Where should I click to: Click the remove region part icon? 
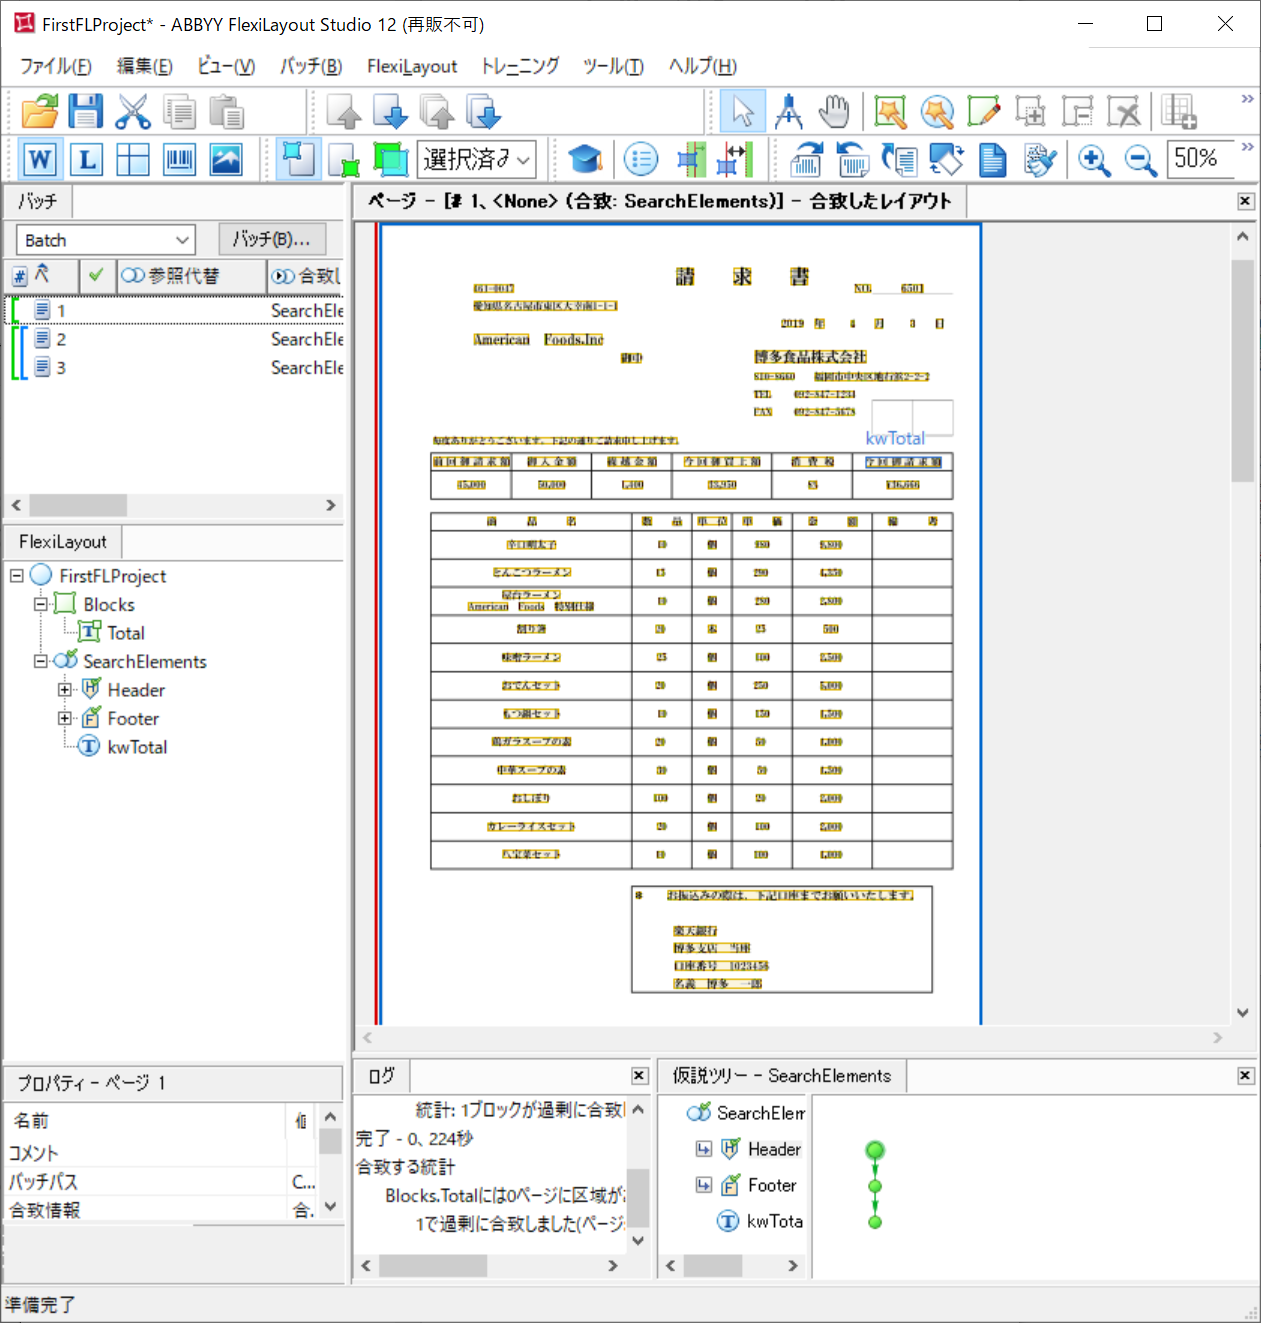coord(1077,111)
